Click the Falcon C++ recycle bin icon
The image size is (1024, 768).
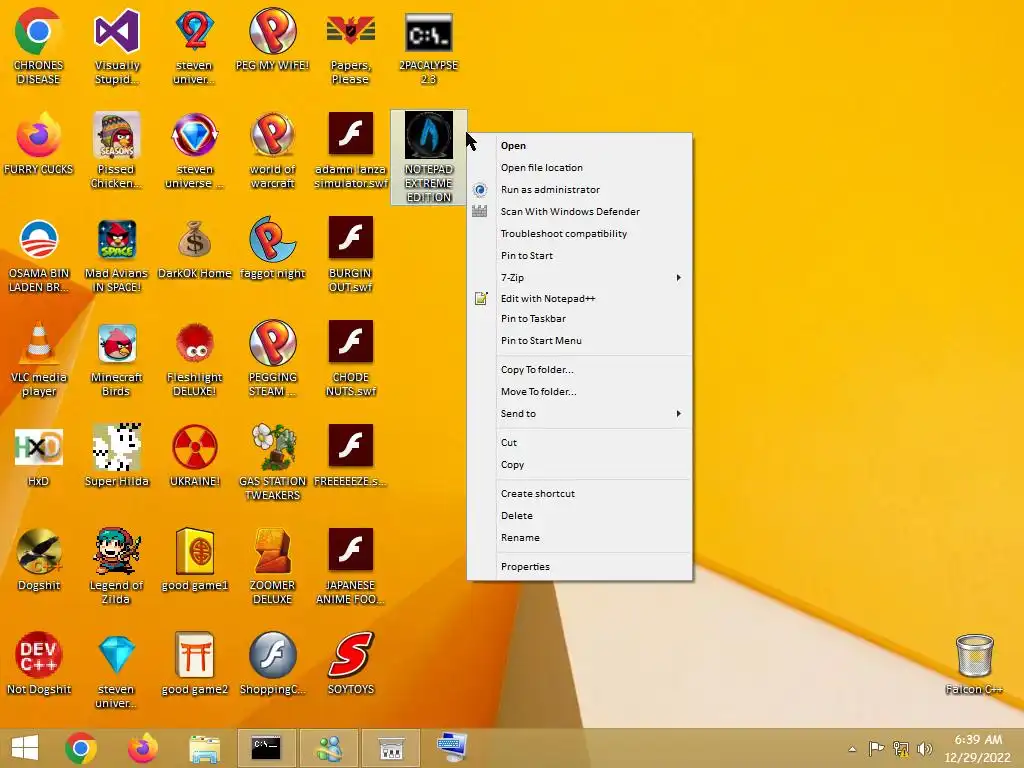[974, 664]
